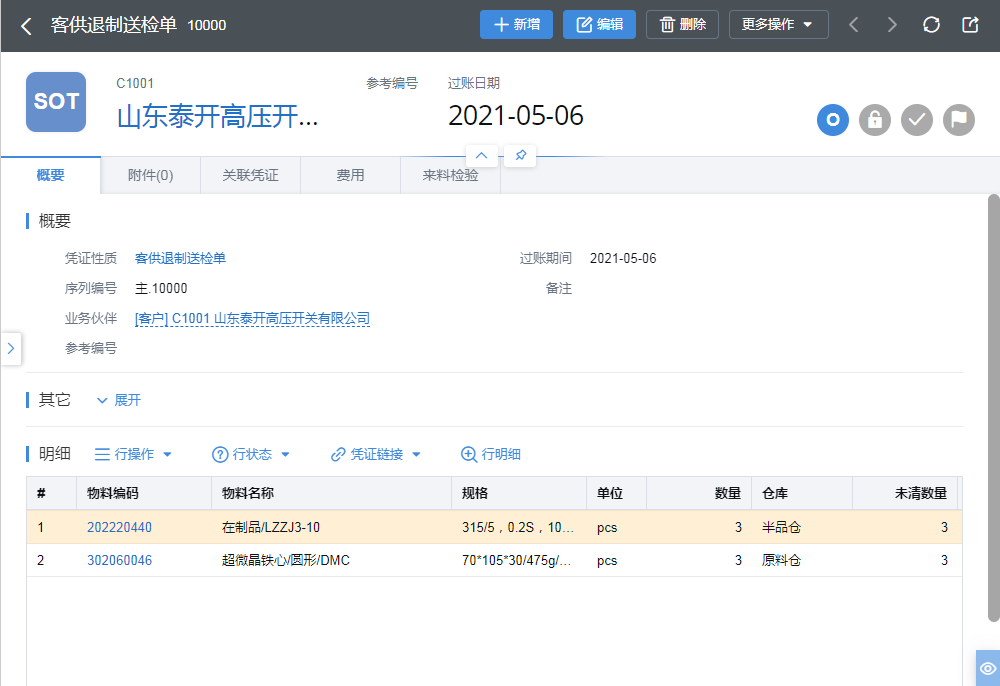Open the 费用 tab
This screenshot has height=686, width=1000.
point(350,175)
